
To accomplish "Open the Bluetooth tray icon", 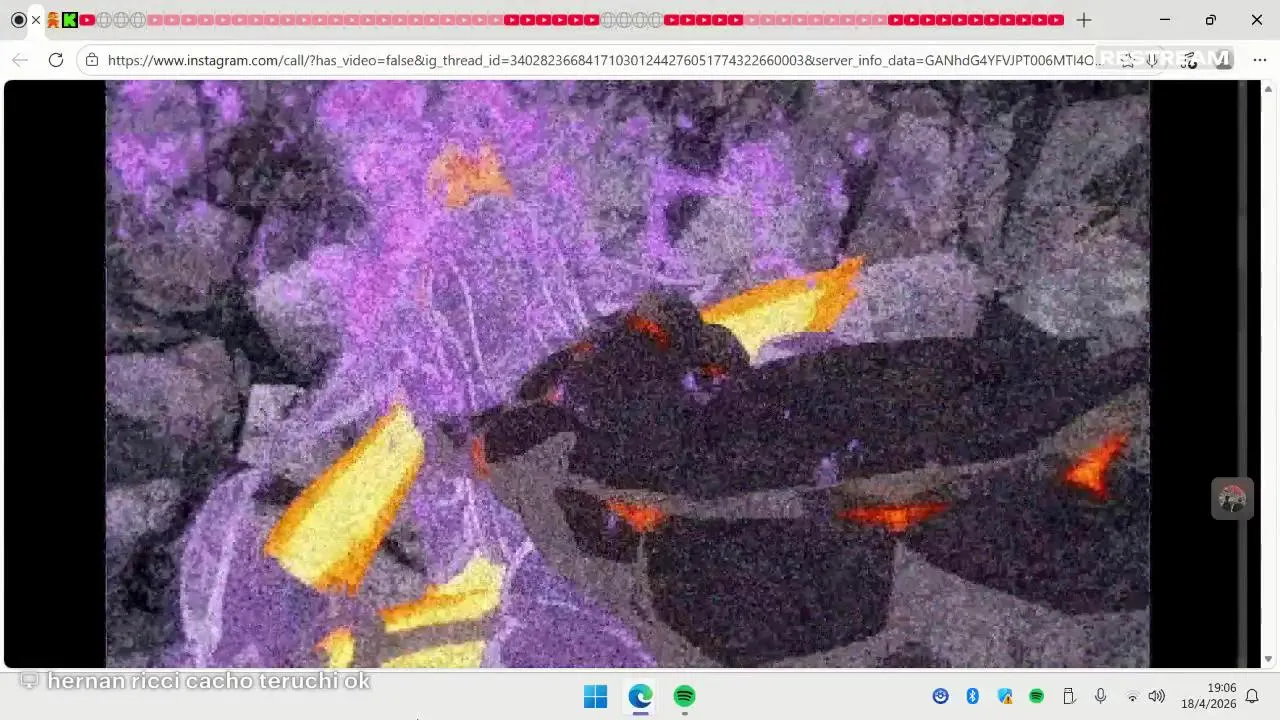I will [x=972, y=696].
